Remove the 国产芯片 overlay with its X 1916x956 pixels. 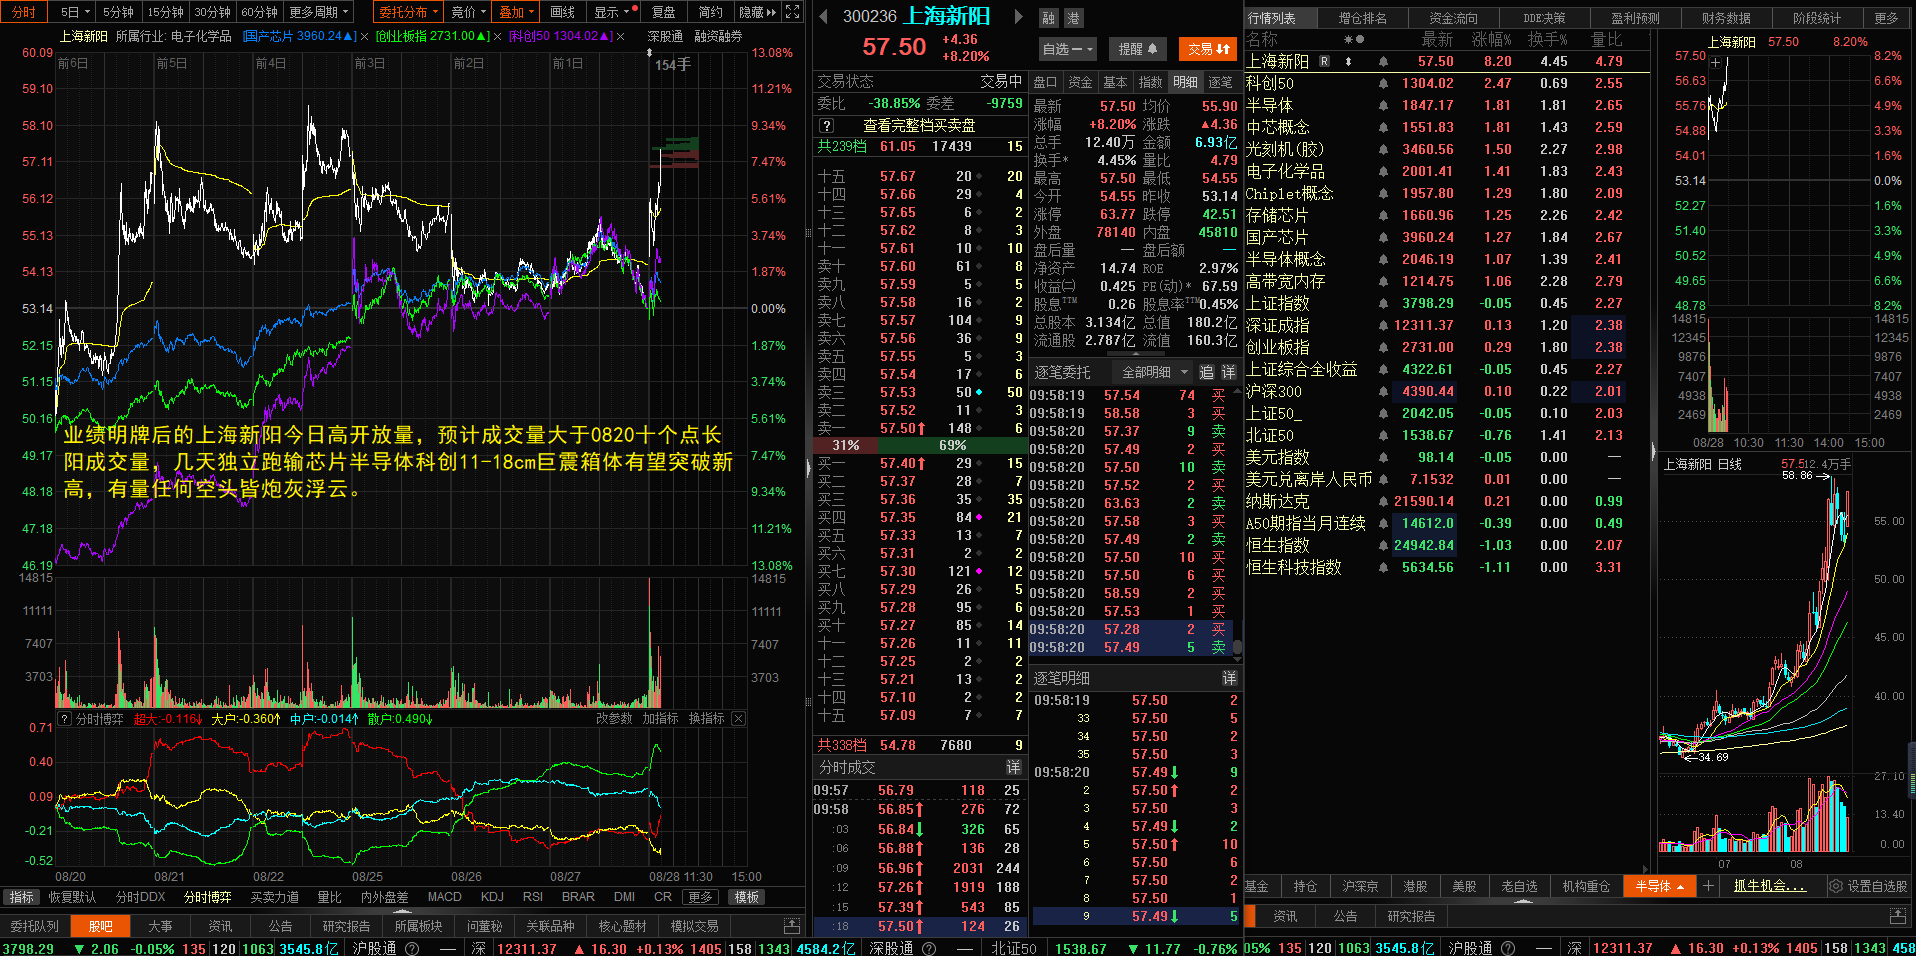pos(365,36)
